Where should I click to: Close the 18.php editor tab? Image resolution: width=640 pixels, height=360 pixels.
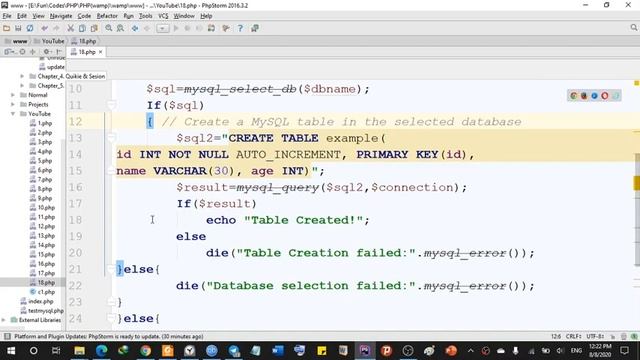(100, 52)
